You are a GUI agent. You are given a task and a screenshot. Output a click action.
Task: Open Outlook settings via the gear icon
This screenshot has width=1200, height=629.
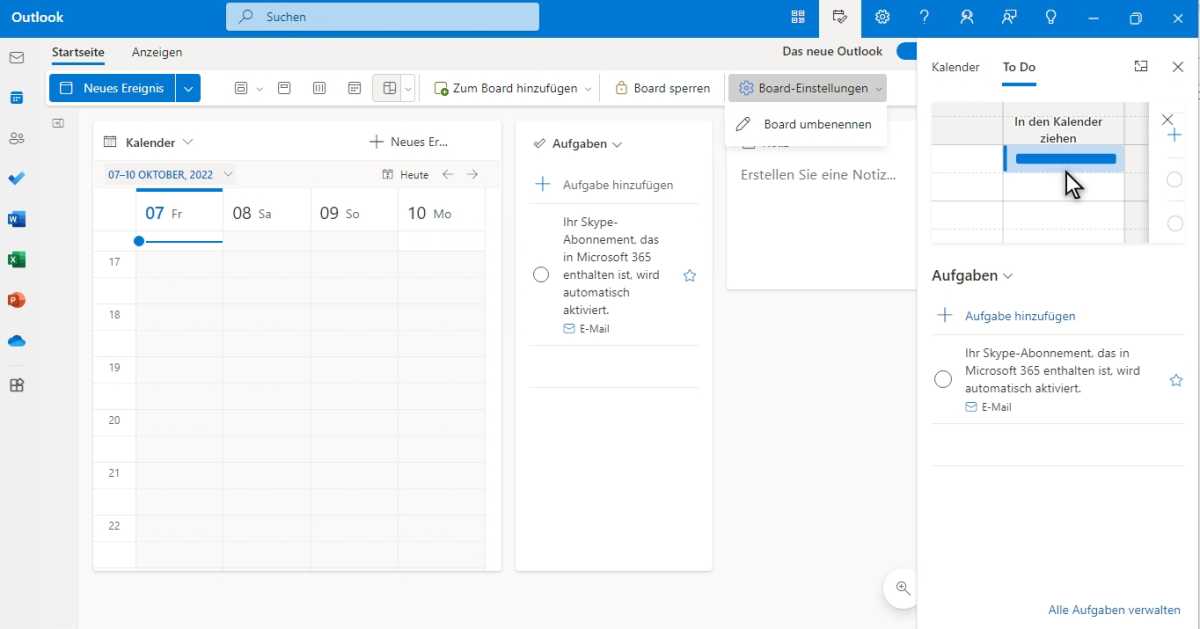(x=882, y=17)
